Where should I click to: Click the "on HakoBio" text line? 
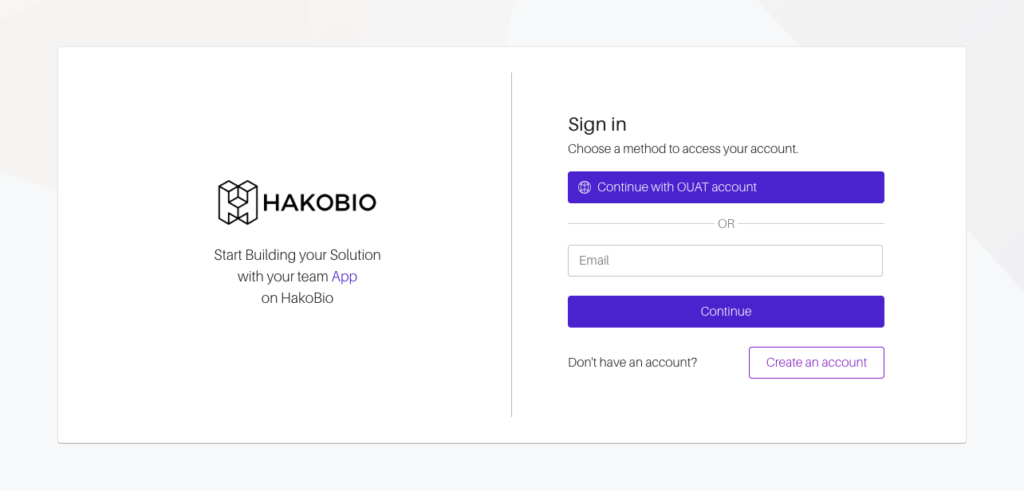click(297, 298)
